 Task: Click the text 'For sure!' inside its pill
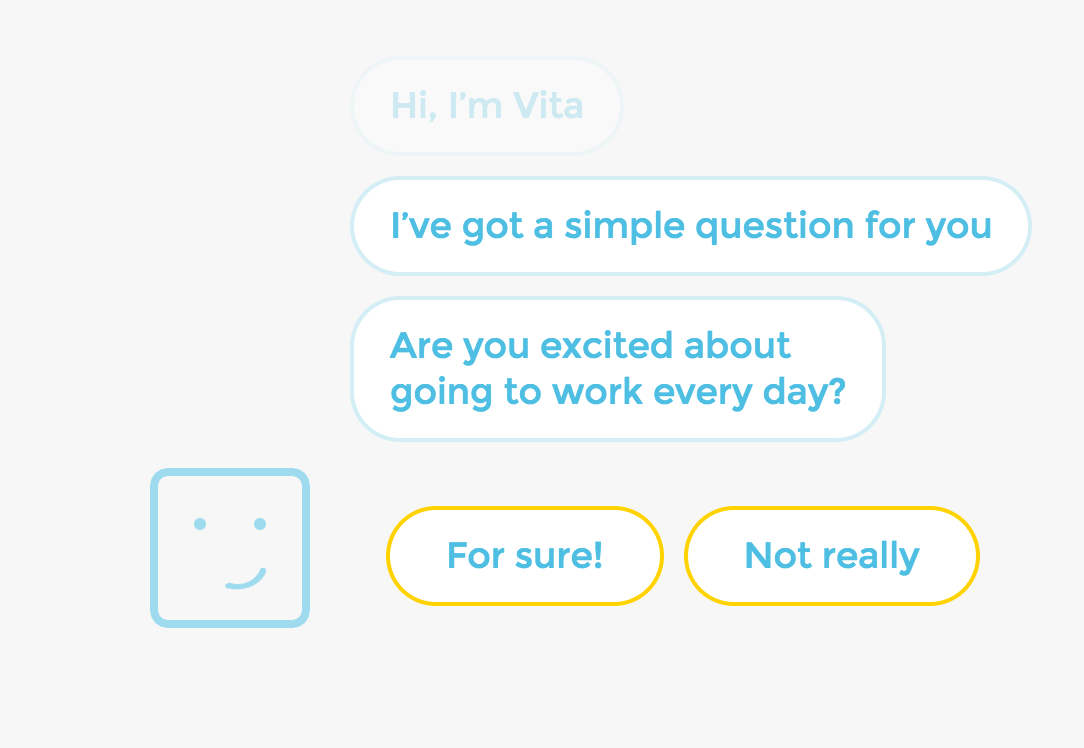pos(524,555)
